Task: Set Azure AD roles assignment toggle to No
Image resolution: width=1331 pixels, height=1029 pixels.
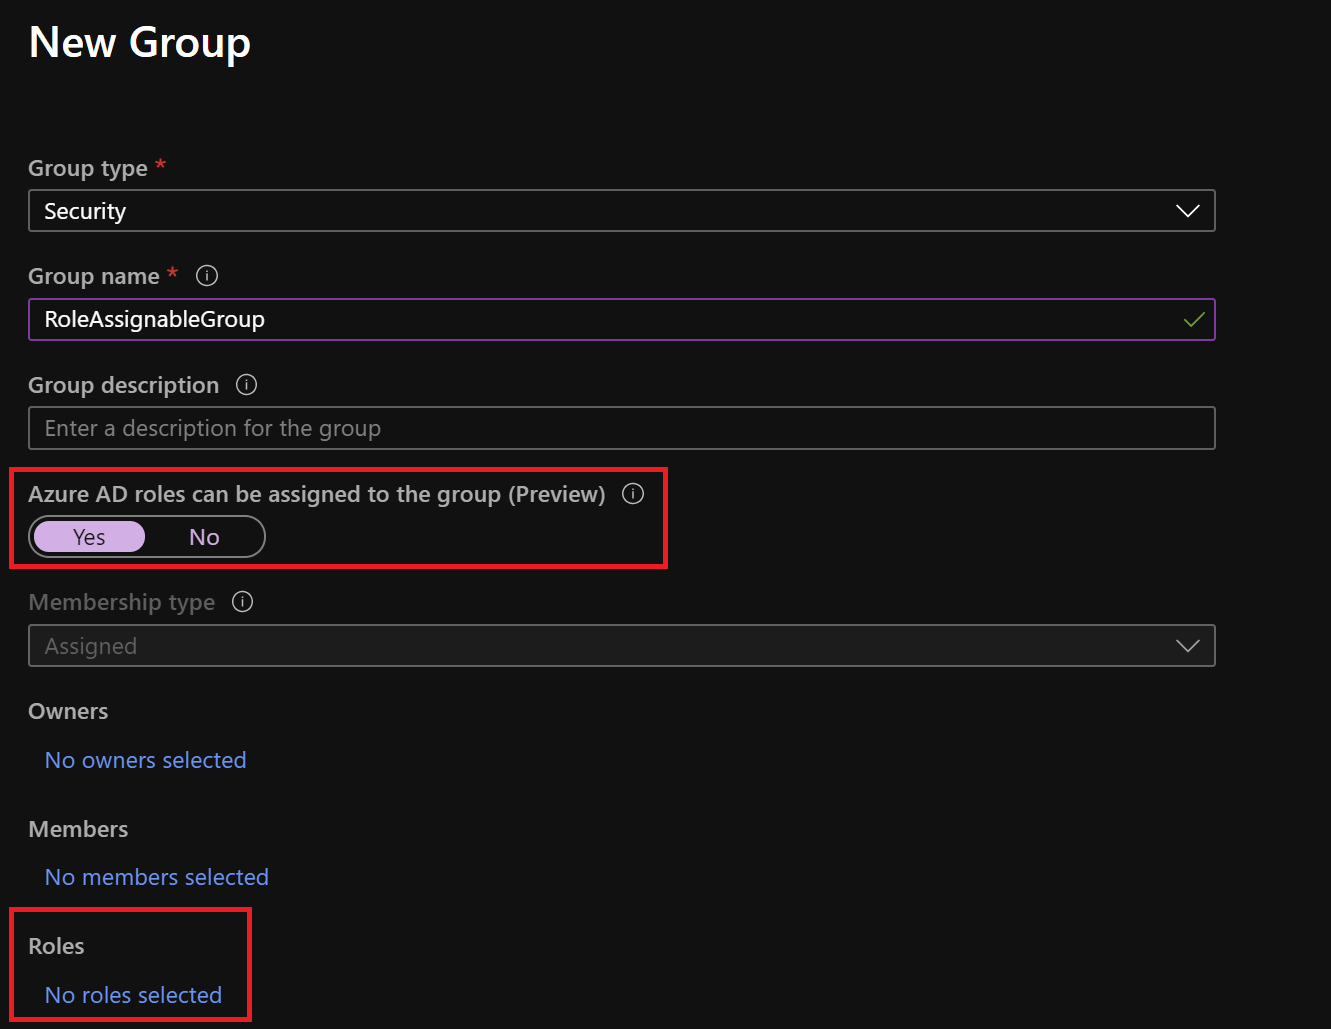Action: click(203, 536)
